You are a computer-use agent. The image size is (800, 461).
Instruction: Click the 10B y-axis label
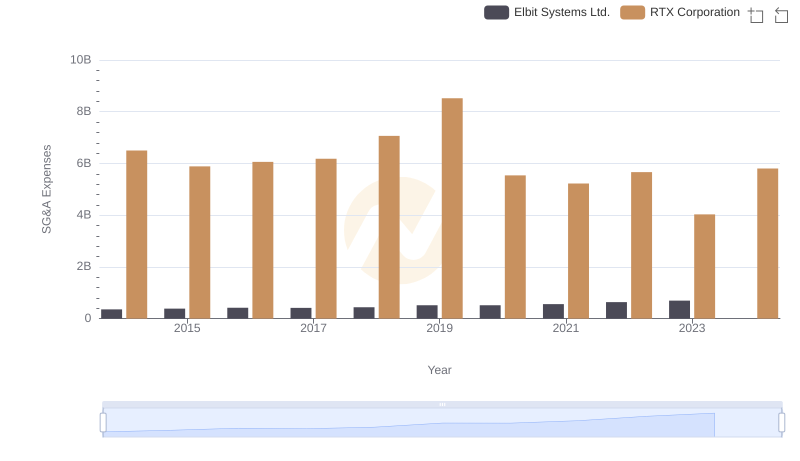click(x=81, y=60)
